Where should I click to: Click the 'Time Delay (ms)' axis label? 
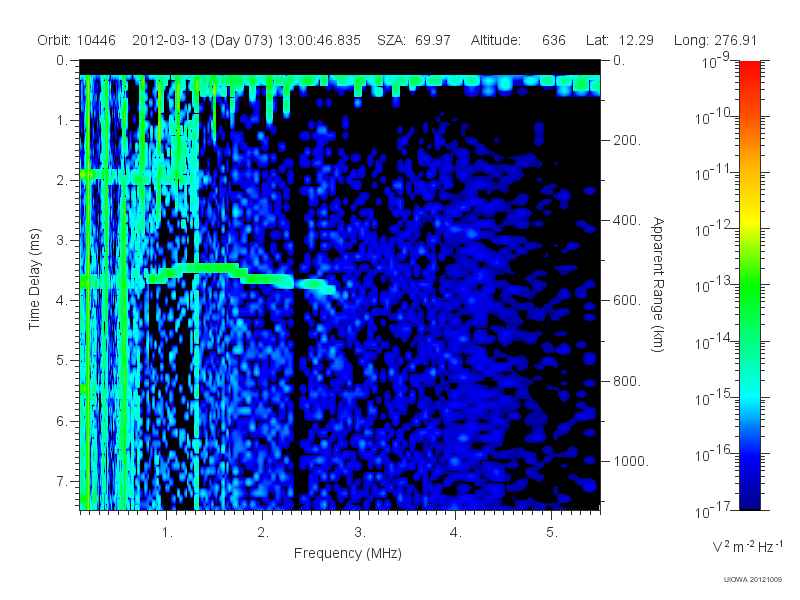34,279
